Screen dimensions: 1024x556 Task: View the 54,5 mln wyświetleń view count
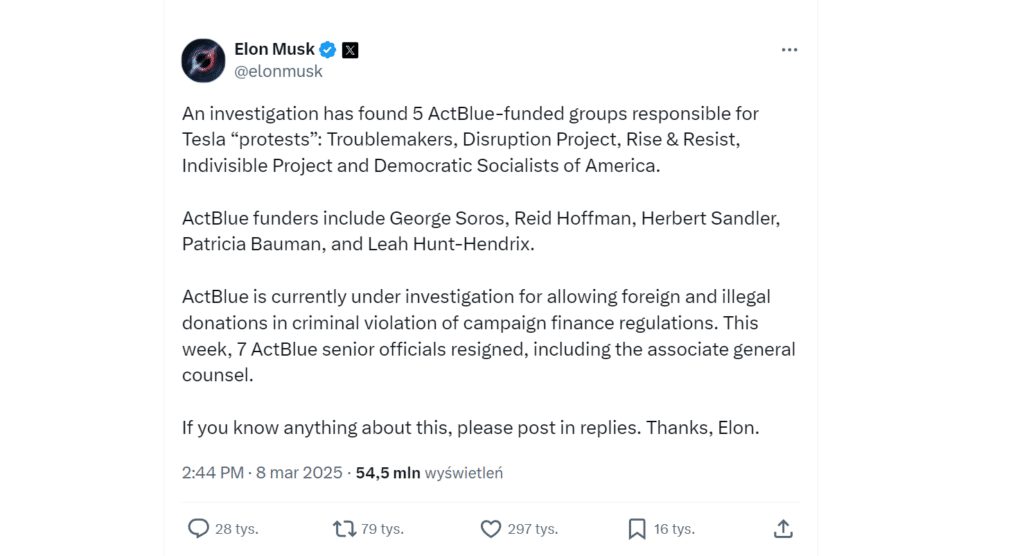pos(429,472)
